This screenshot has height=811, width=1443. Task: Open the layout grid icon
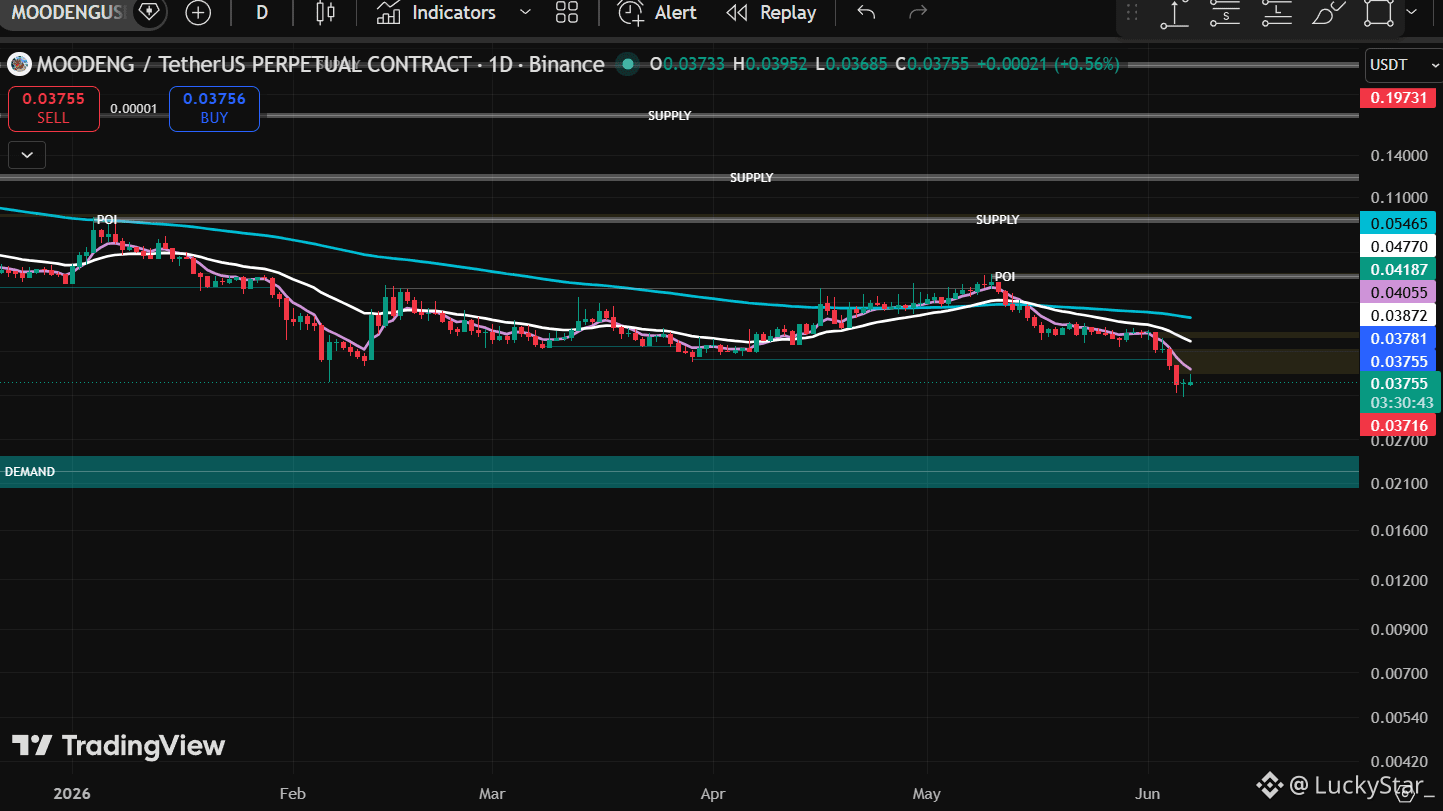567,13
